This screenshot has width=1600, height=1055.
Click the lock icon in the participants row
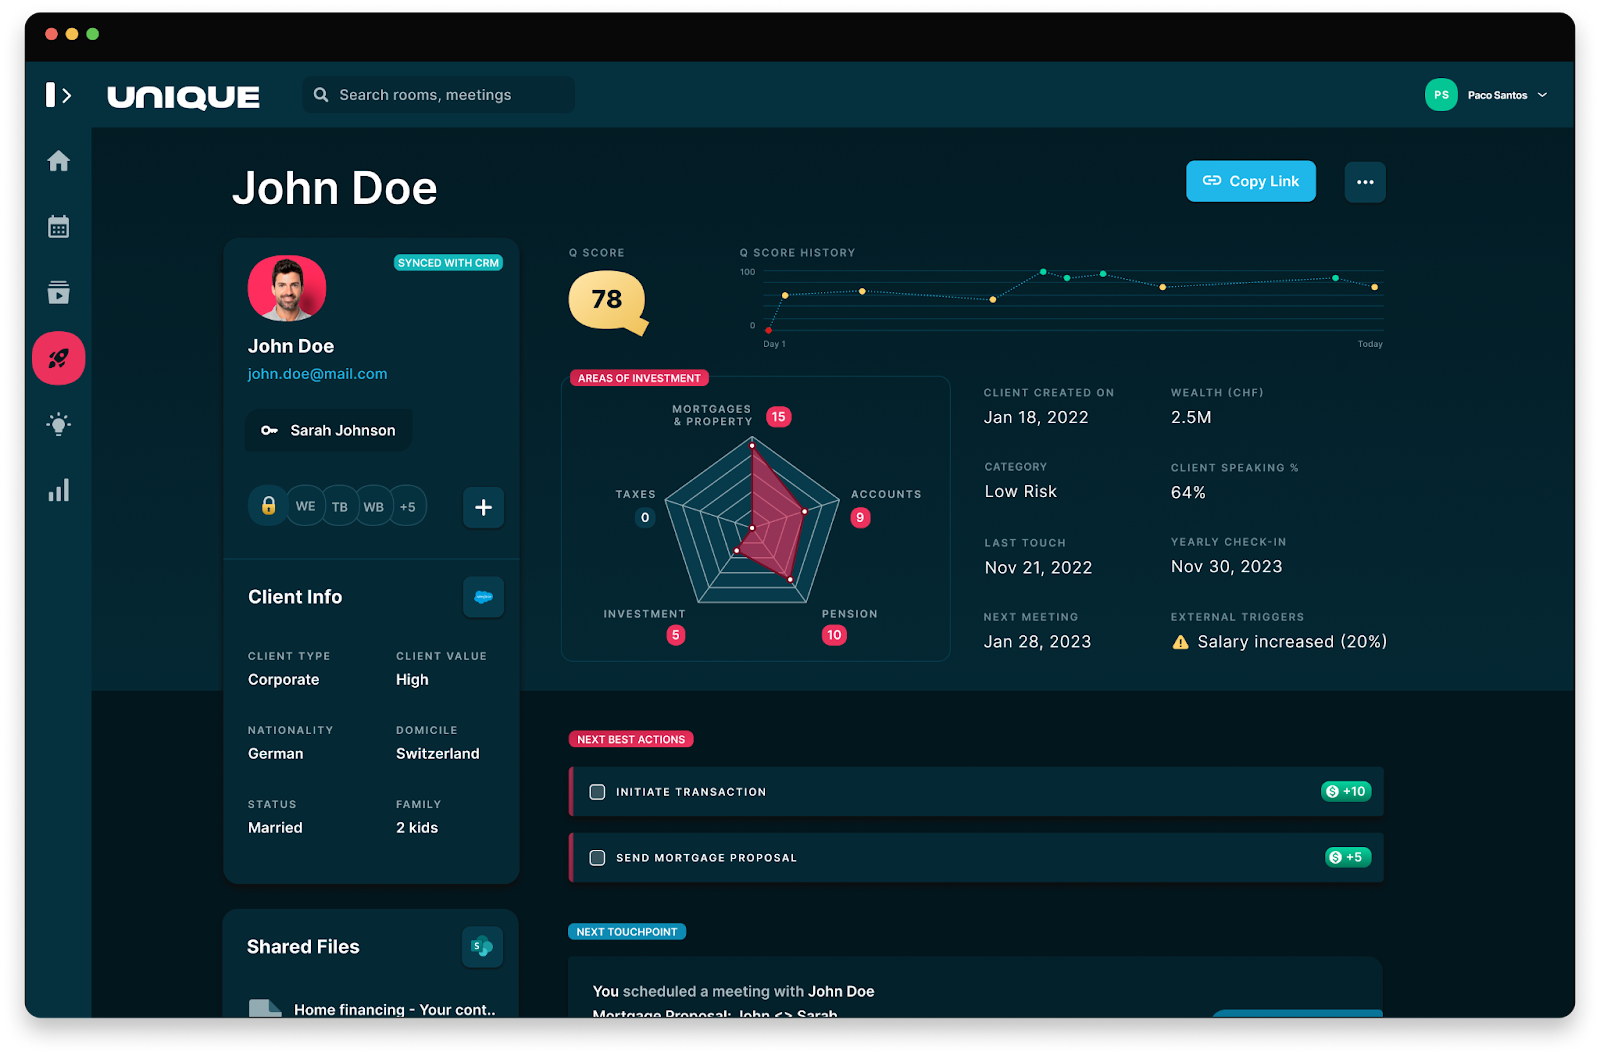pos(268,506)
